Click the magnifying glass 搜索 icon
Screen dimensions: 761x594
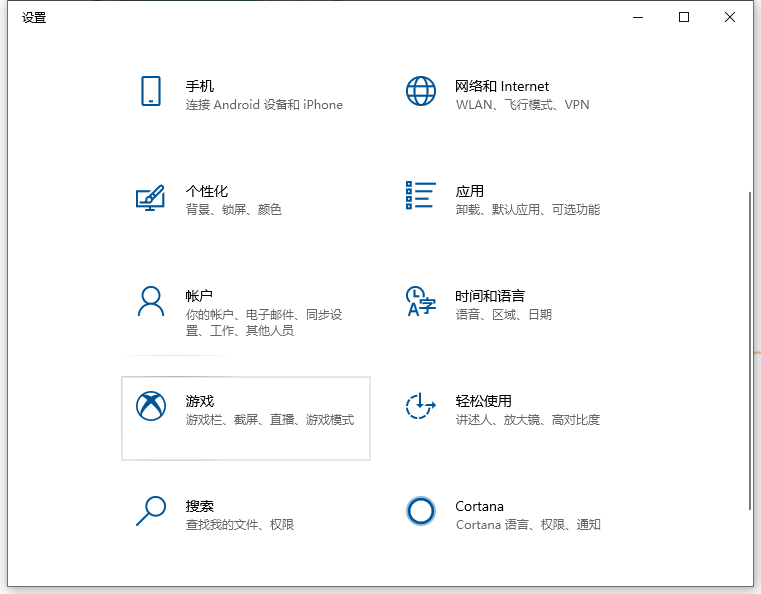[150, 511]
